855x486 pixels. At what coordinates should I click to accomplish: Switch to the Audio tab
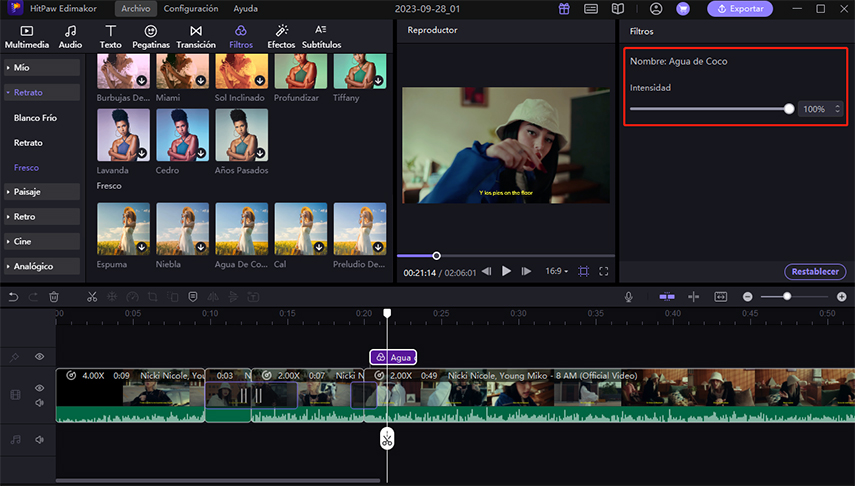click(70, 37)
